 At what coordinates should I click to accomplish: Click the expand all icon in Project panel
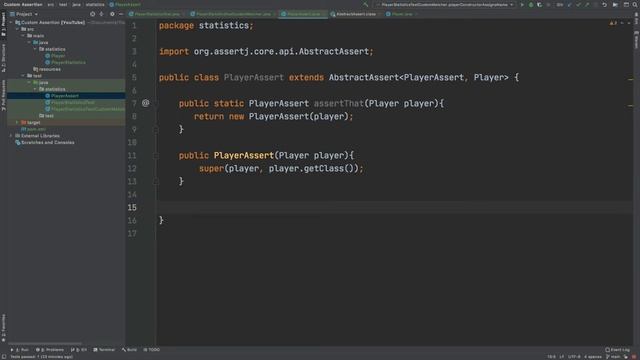[101, 14]
